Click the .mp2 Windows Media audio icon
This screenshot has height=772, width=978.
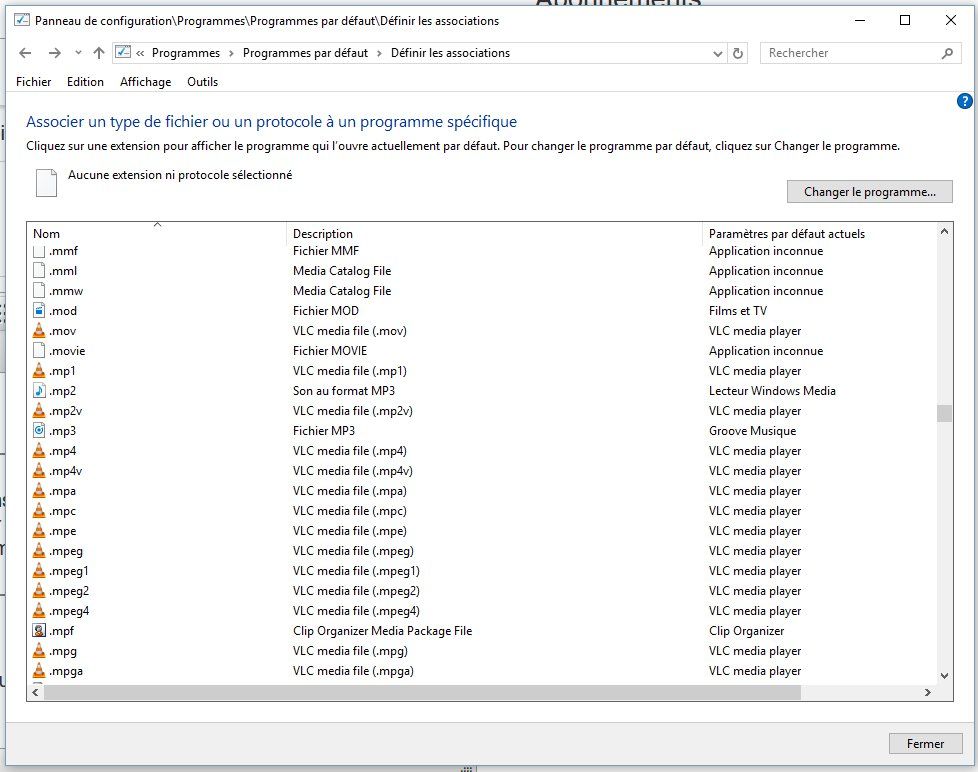coord(39,391)
